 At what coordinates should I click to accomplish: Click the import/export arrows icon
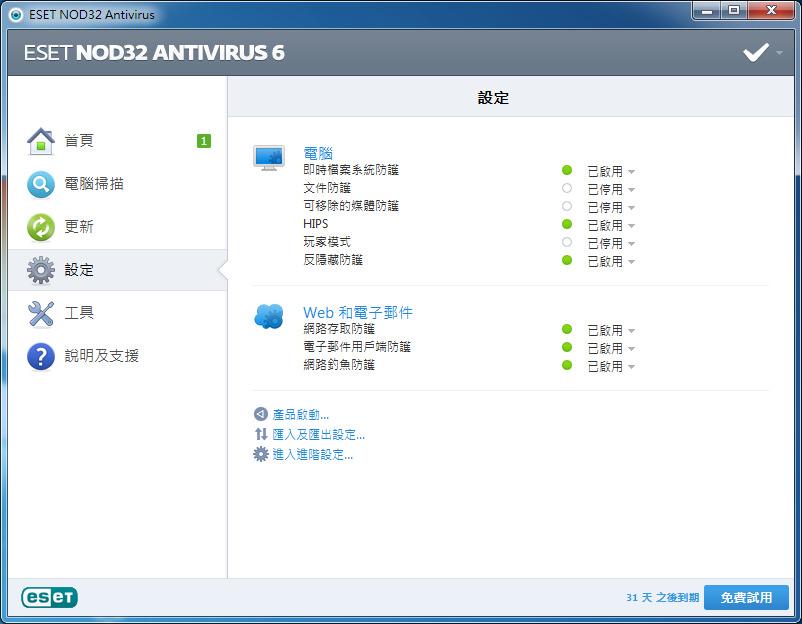pyautogui.click(x=261, y=434)
